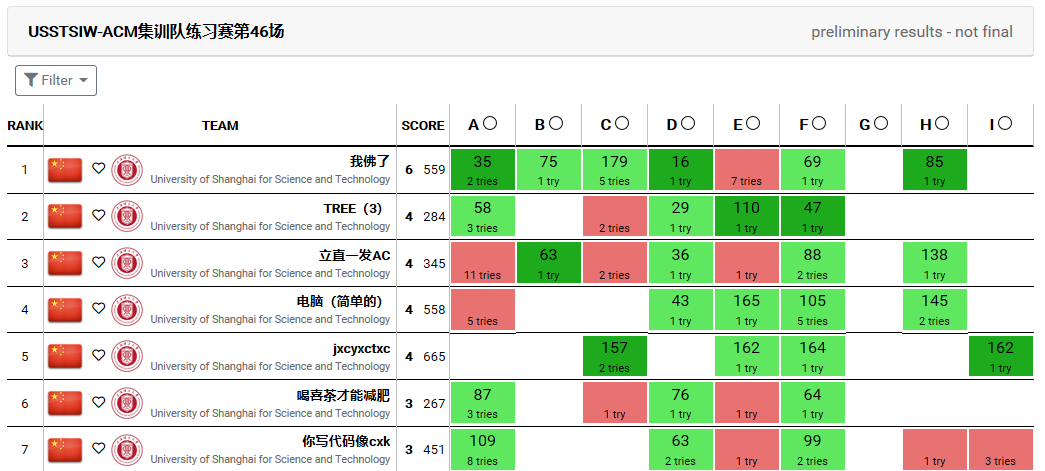Click the circle icon beside problem I
Image resolution: width=1045 pixels, height=471 pixels.
pos(1005,124)
